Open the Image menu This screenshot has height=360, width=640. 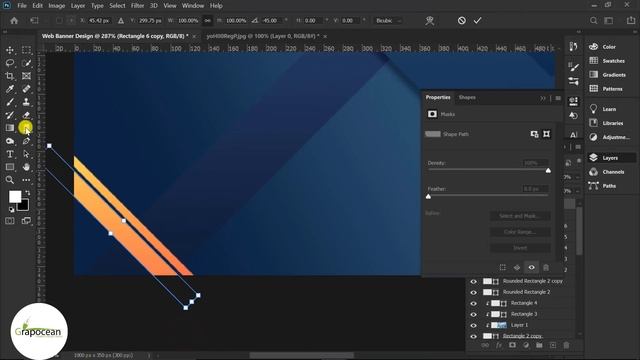56,6
